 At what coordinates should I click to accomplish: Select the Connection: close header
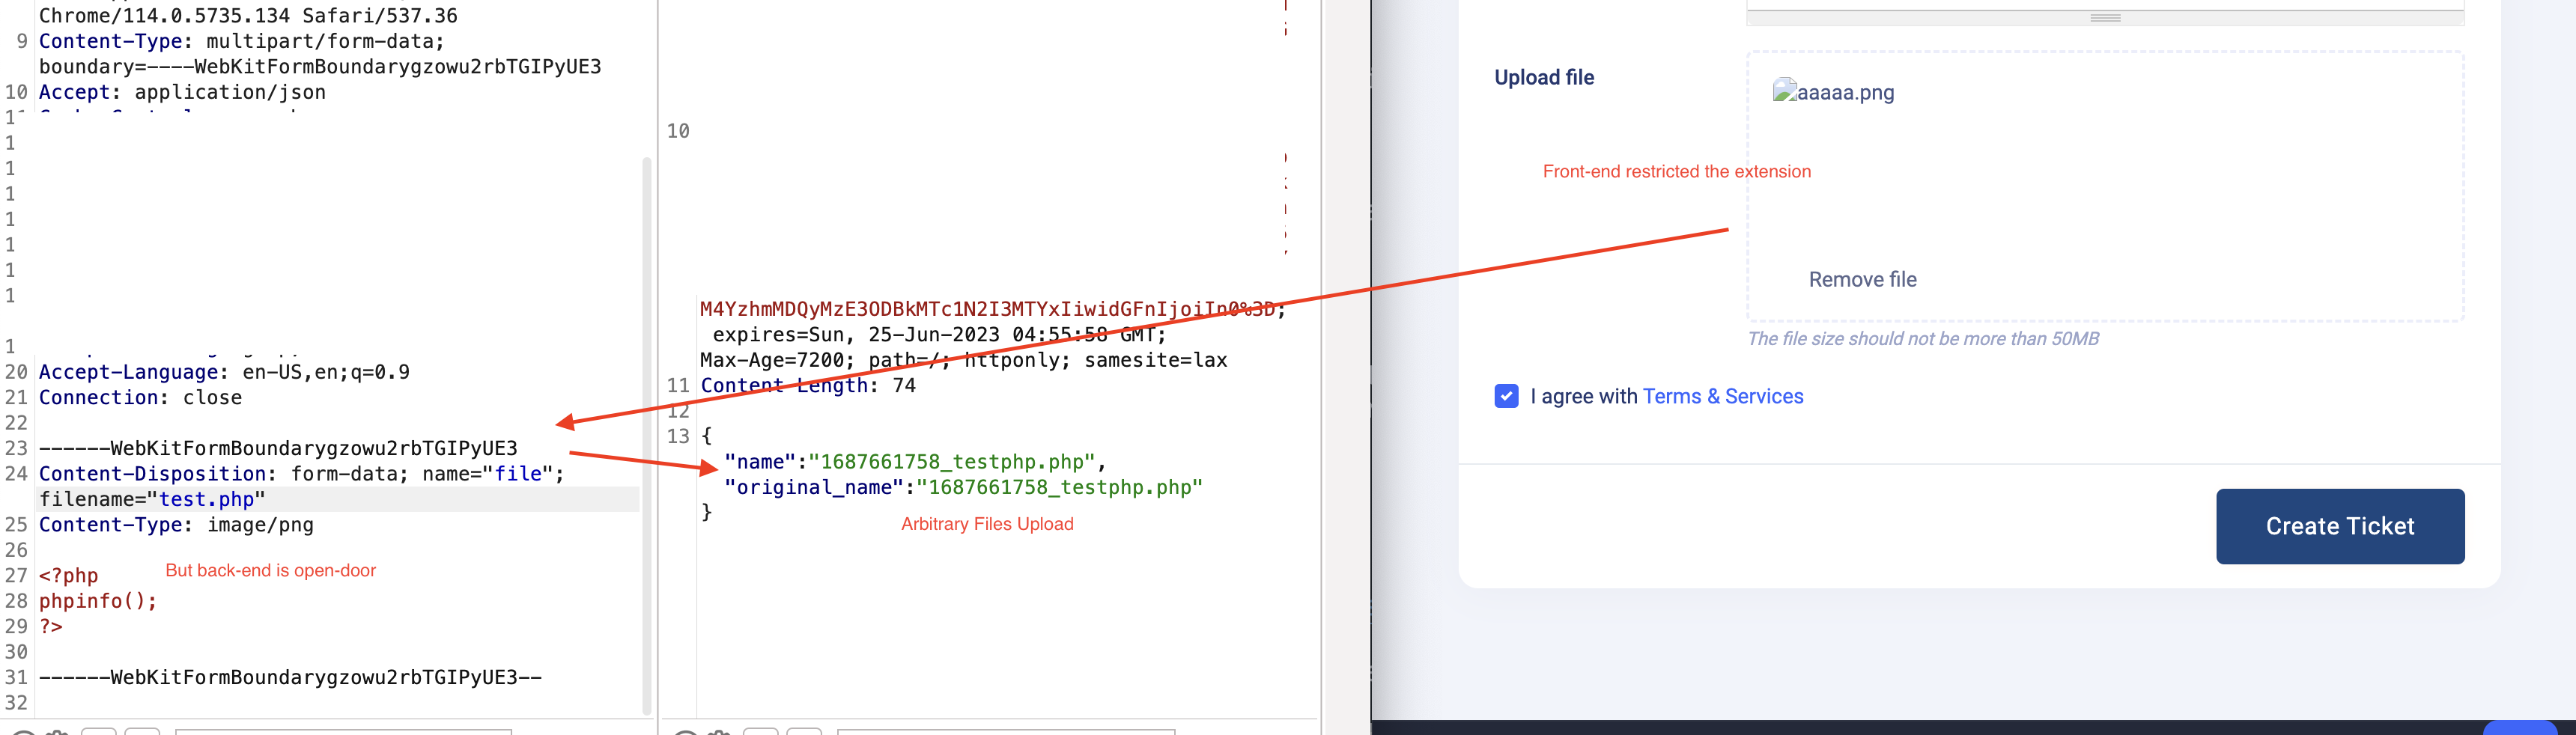pyautogui.click(x=140, y=398)
